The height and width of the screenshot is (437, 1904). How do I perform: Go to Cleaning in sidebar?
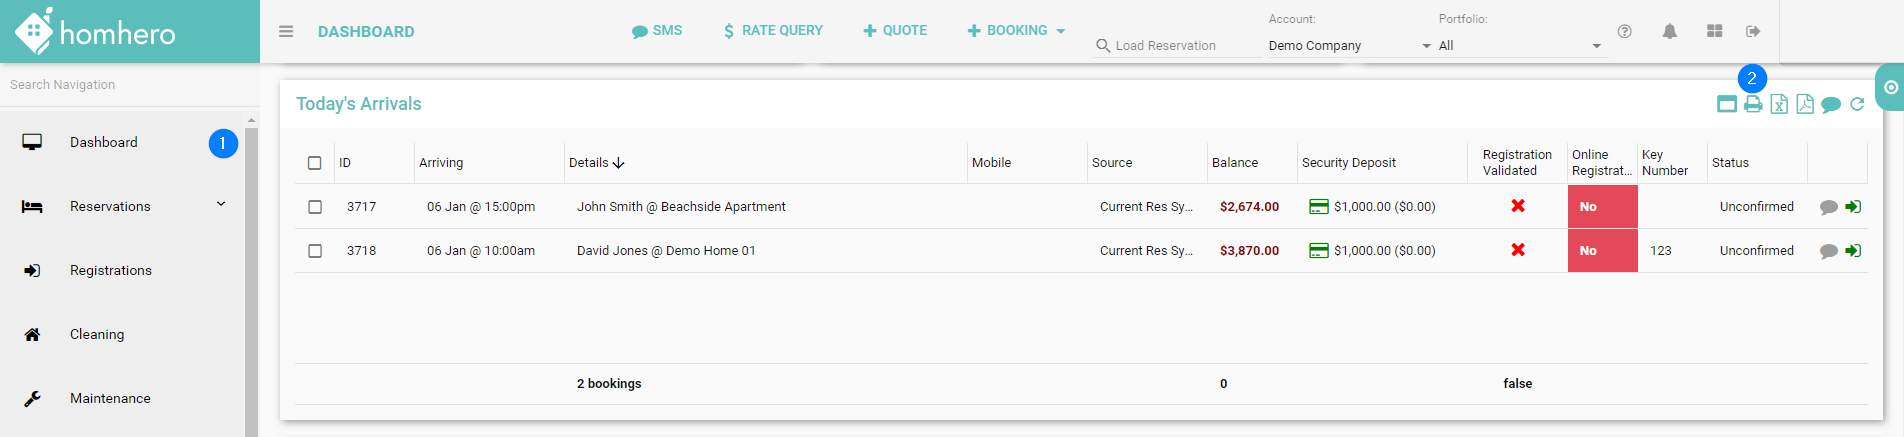pos(97,334)
